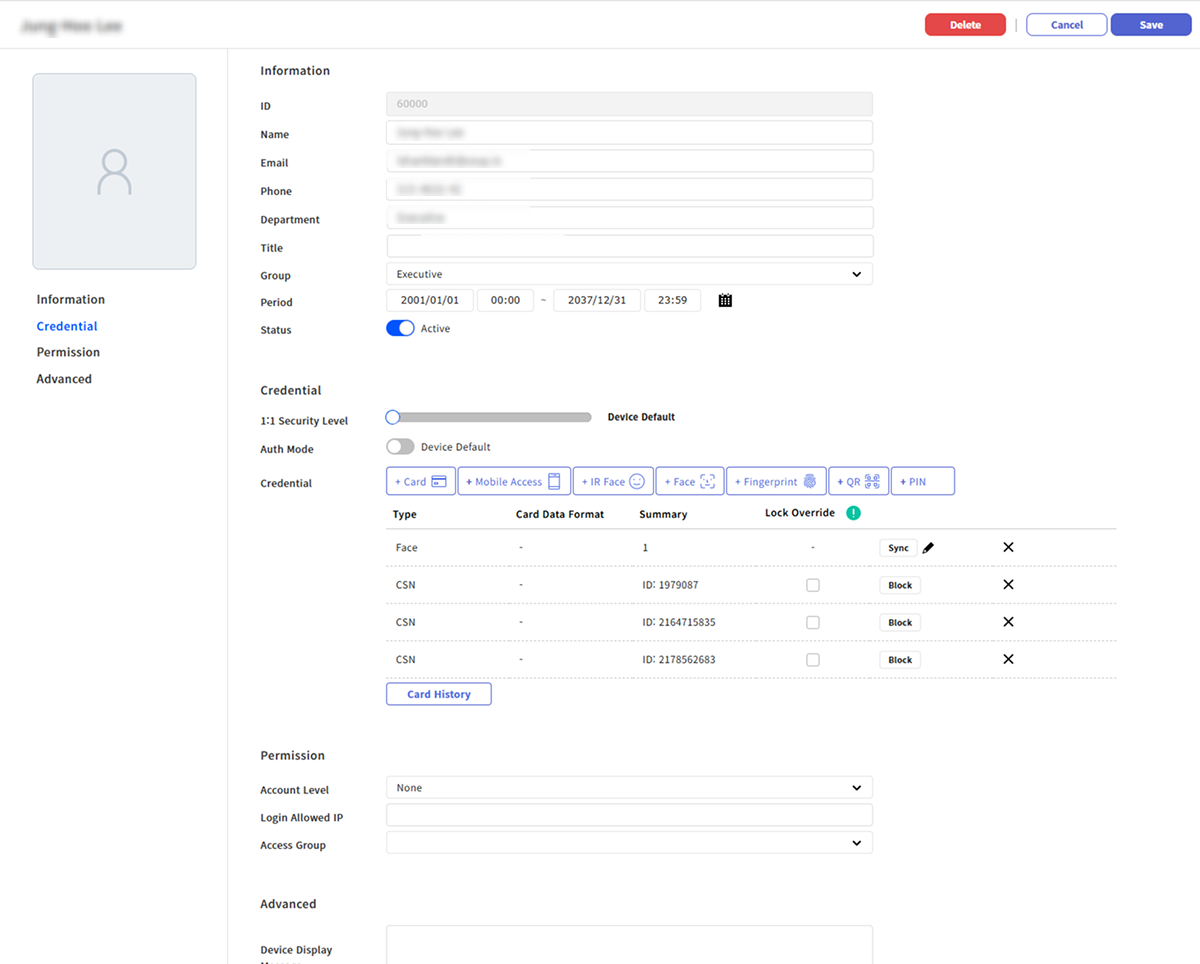Open the Access Group dropdown
Viewport: 1200px width, 964px height.
click(629, 843)
